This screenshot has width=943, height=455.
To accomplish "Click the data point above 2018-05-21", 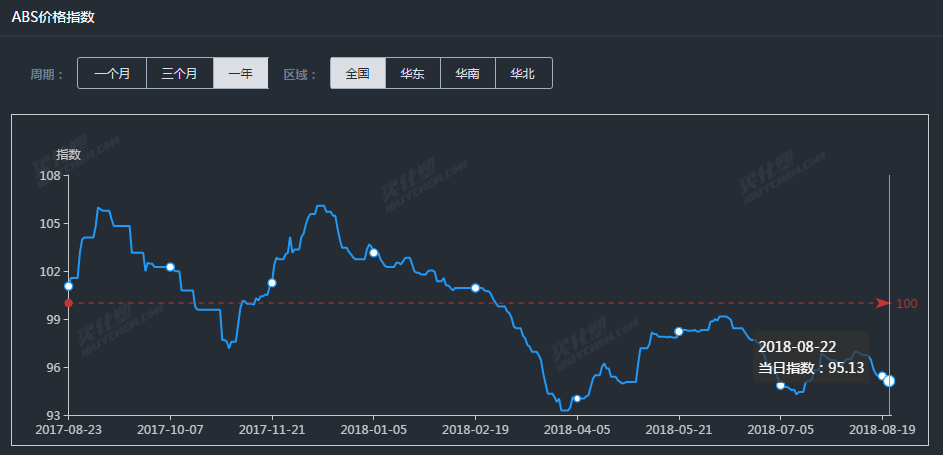I will [x=679, y=331].
